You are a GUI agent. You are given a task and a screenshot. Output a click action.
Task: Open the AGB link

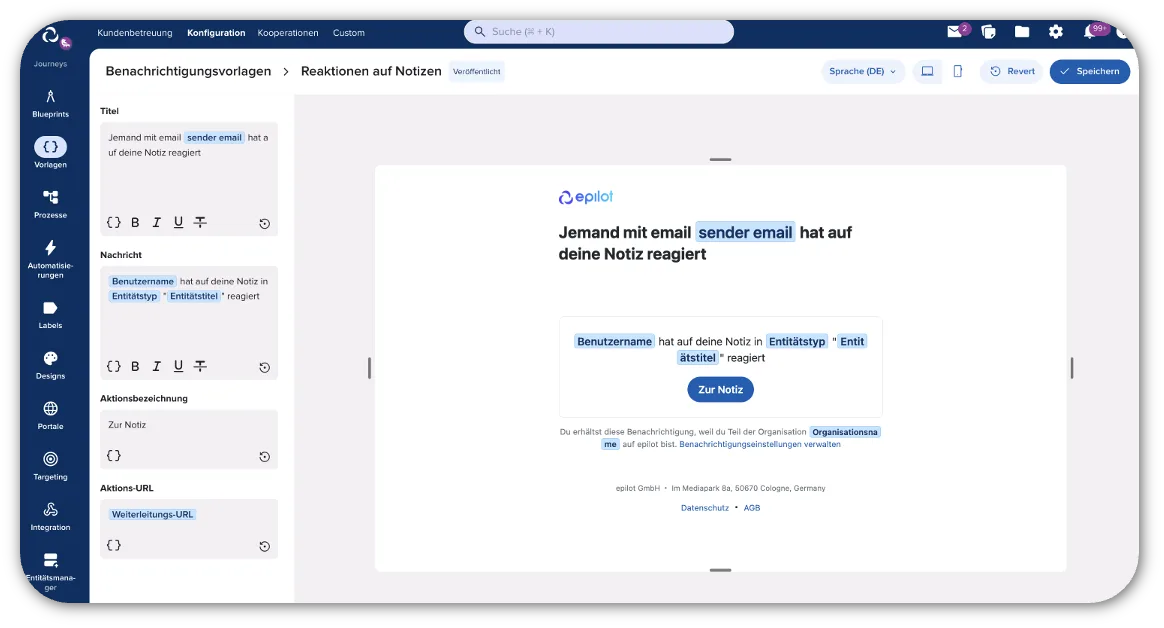(x=752, y=508)
